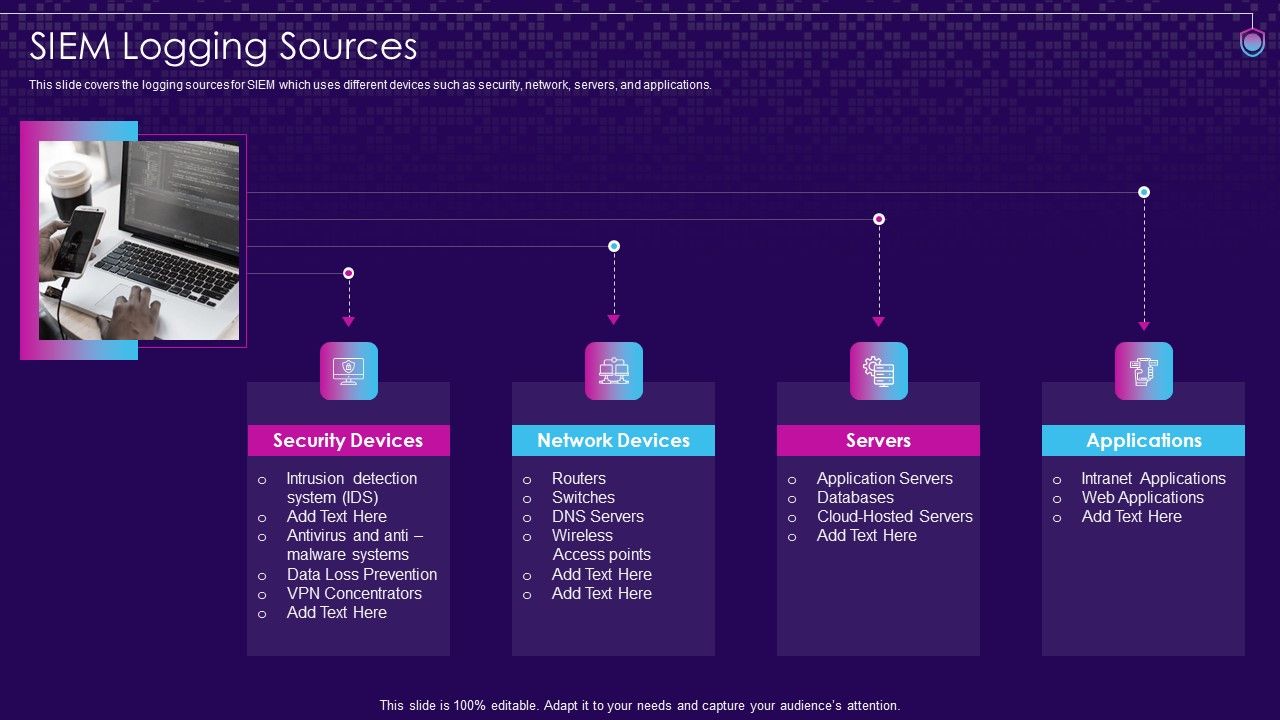
Task: Click 'DNS Servers' bullet
Action: (598, 516)
